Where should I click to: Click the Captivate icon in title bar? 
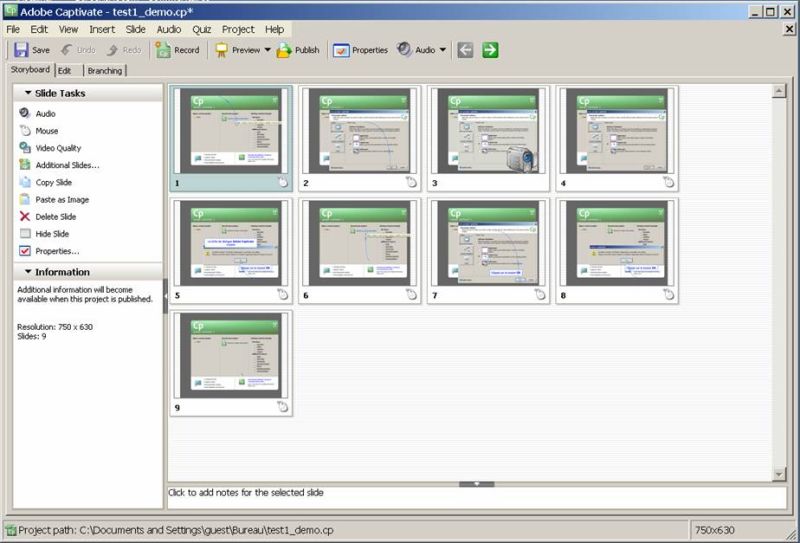[11, 11]
